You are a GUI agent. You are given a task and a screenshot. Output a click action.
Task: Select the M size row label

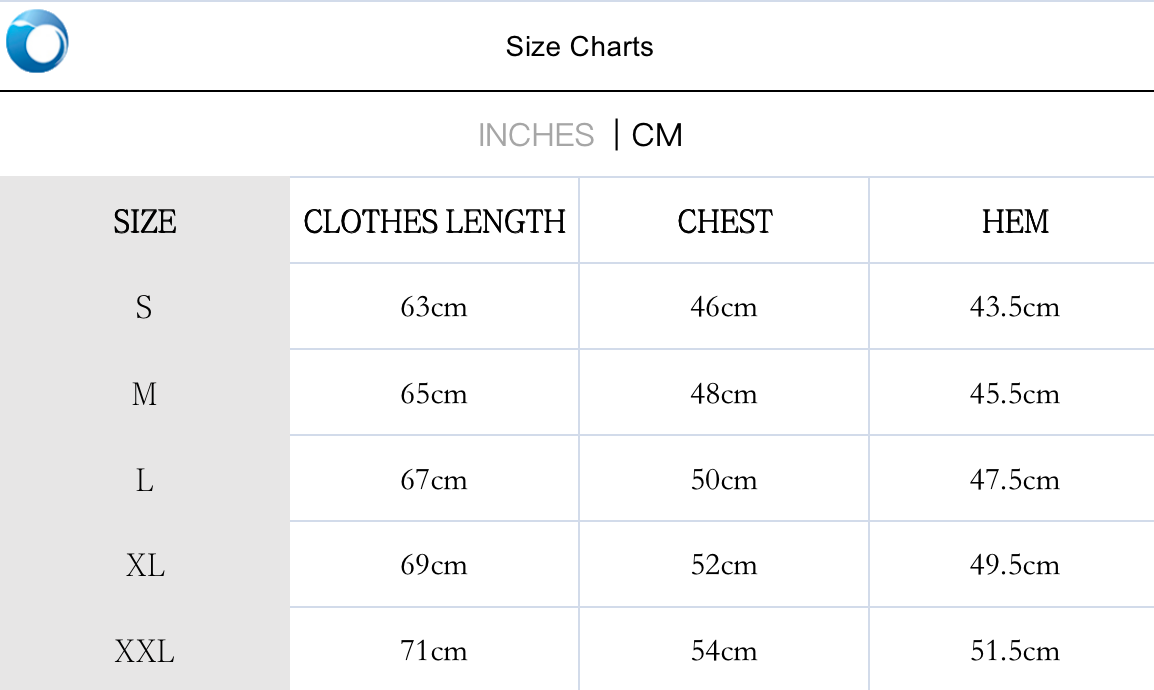tap(144, 394)
